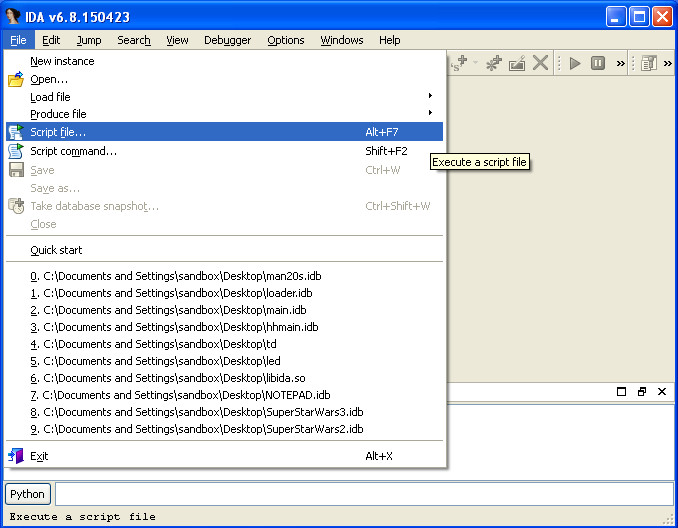Open recent file SuperStarWars2.idb

point(224,429)
